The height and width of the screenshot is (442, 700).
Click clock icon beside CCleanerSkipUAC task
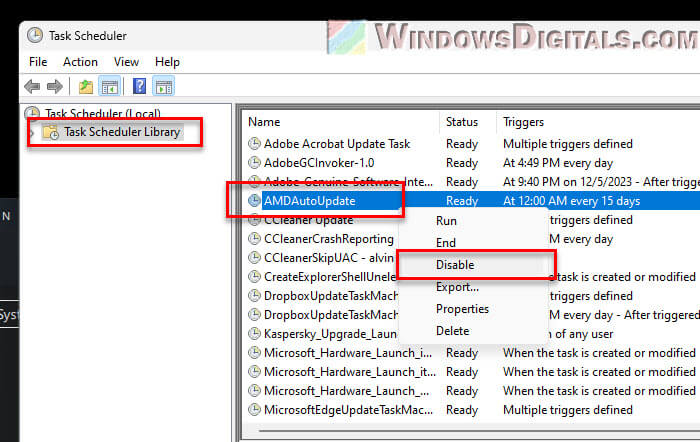pos(254,258)
